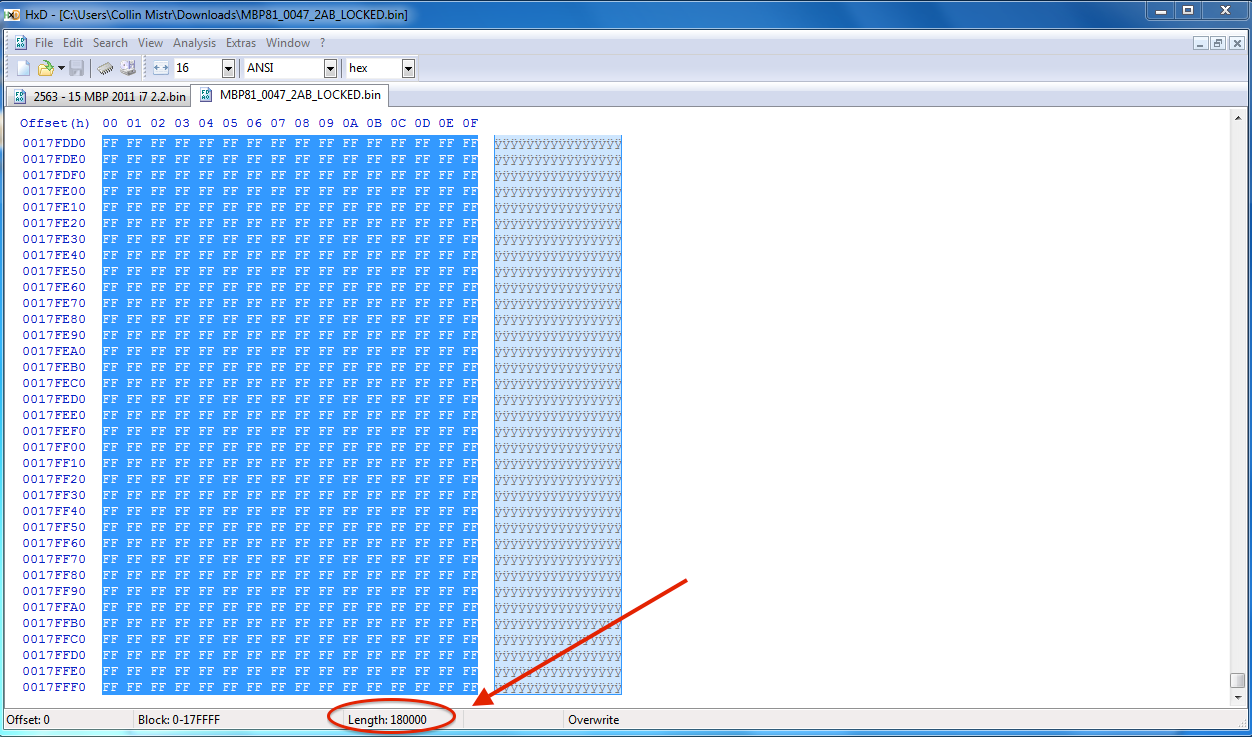Open the Extras menu
The height and width of the screenshot is (737, 1252).
[x=241, y=43]
